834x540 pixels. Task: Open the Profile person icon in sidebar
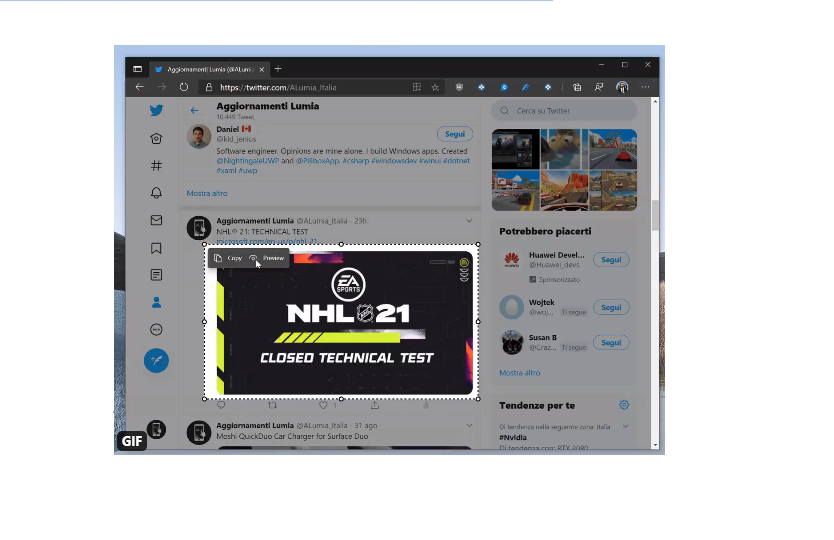(156, 303)
